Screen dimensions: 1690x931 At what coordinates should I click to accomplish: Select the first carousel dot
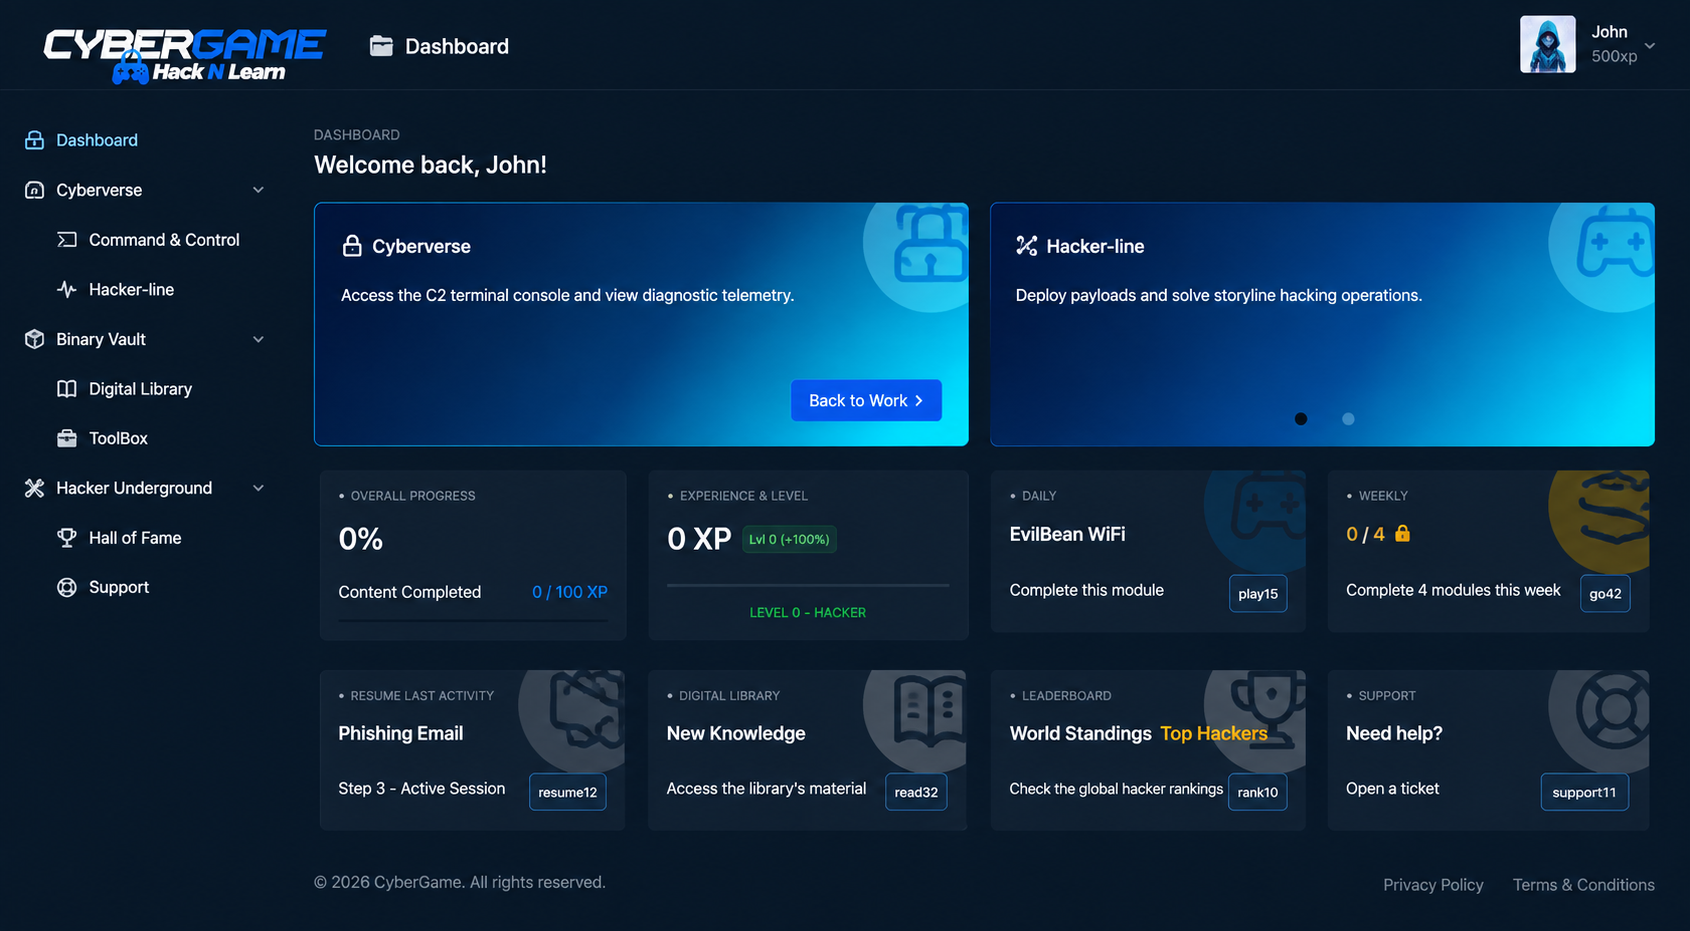click(1301, 419)
